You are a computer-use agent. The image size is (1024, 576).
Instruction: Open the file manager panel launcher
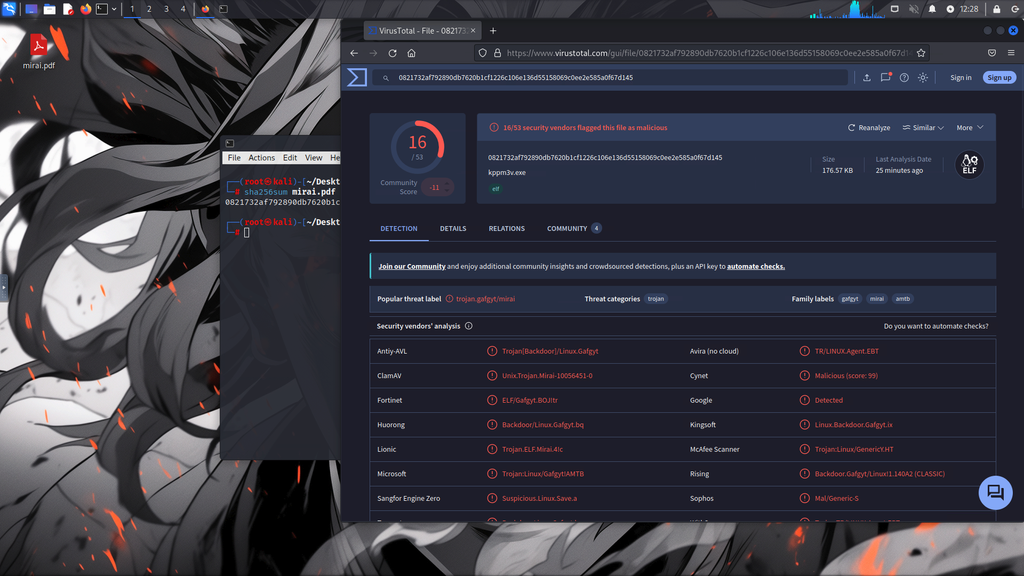click(x=50, y=9)
